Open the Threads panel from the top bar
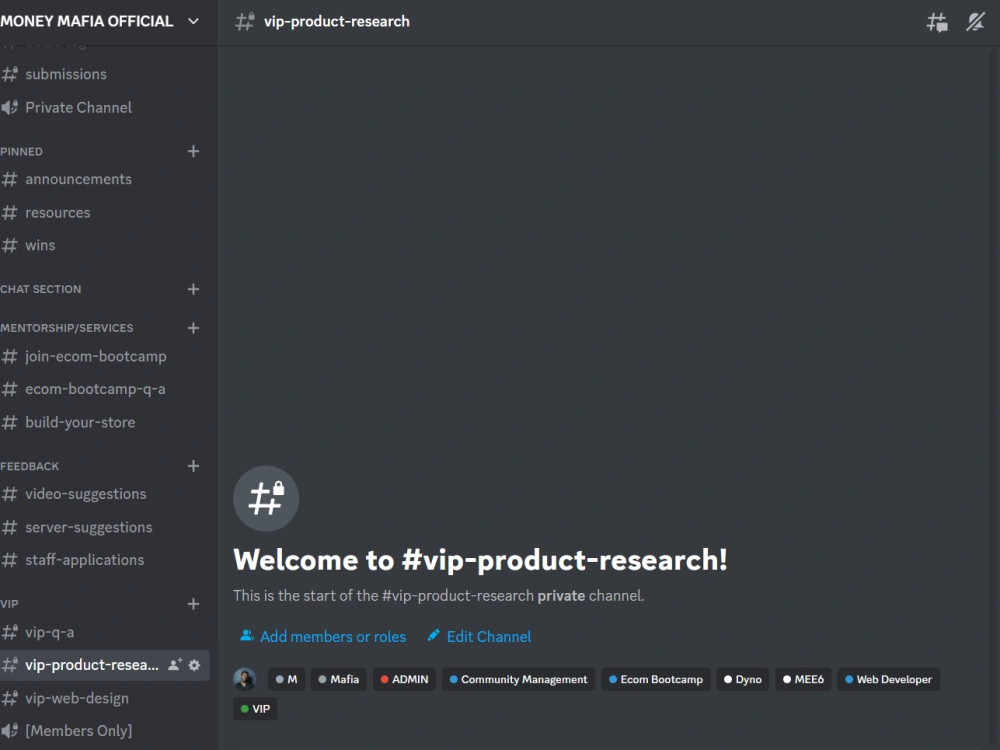Viewport: 1000px width, 750px height. pos(937,21)
